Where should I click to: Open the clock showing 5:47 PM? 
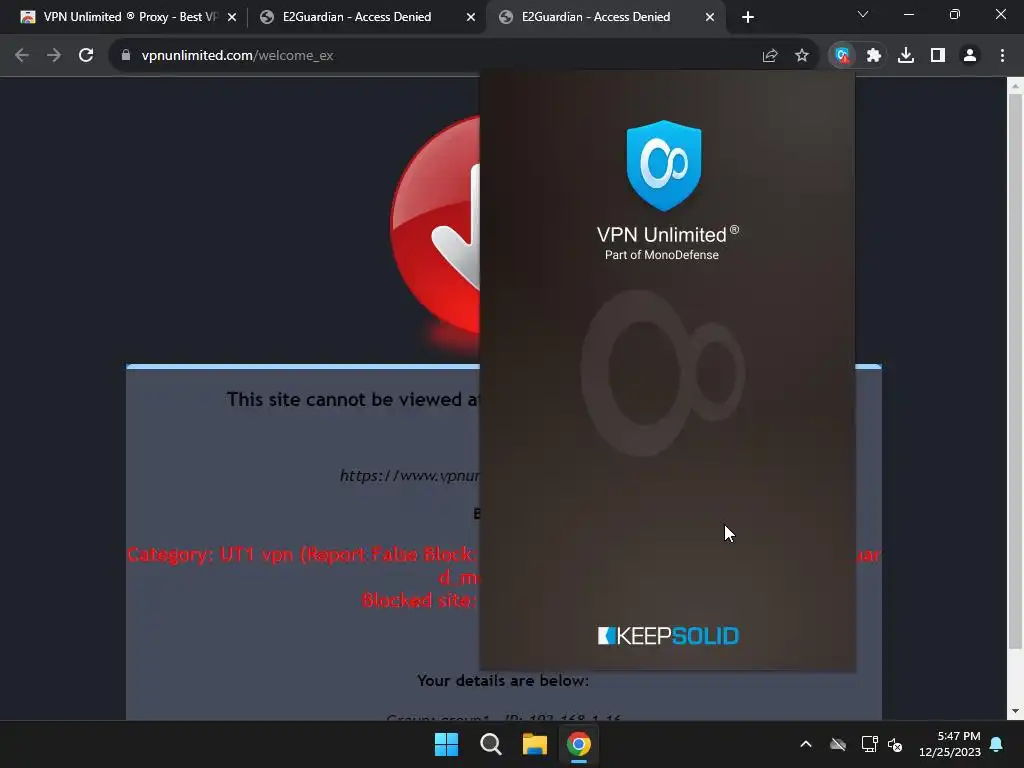tap(950, 744)
